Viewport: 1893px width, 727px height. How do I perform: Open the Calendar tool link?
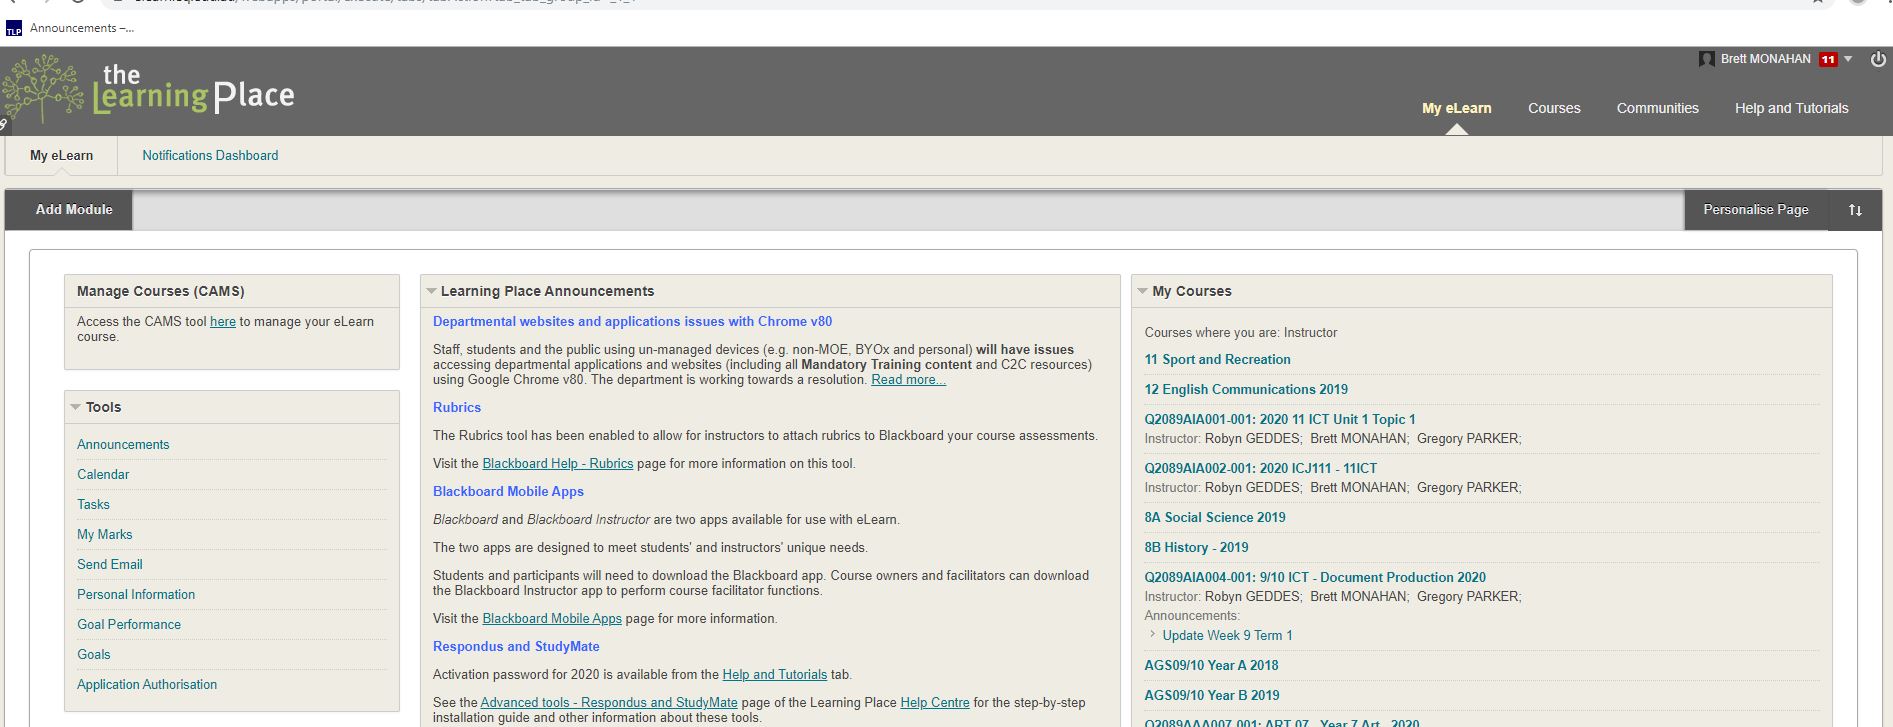pyautogui.click(x=103, y=474)
